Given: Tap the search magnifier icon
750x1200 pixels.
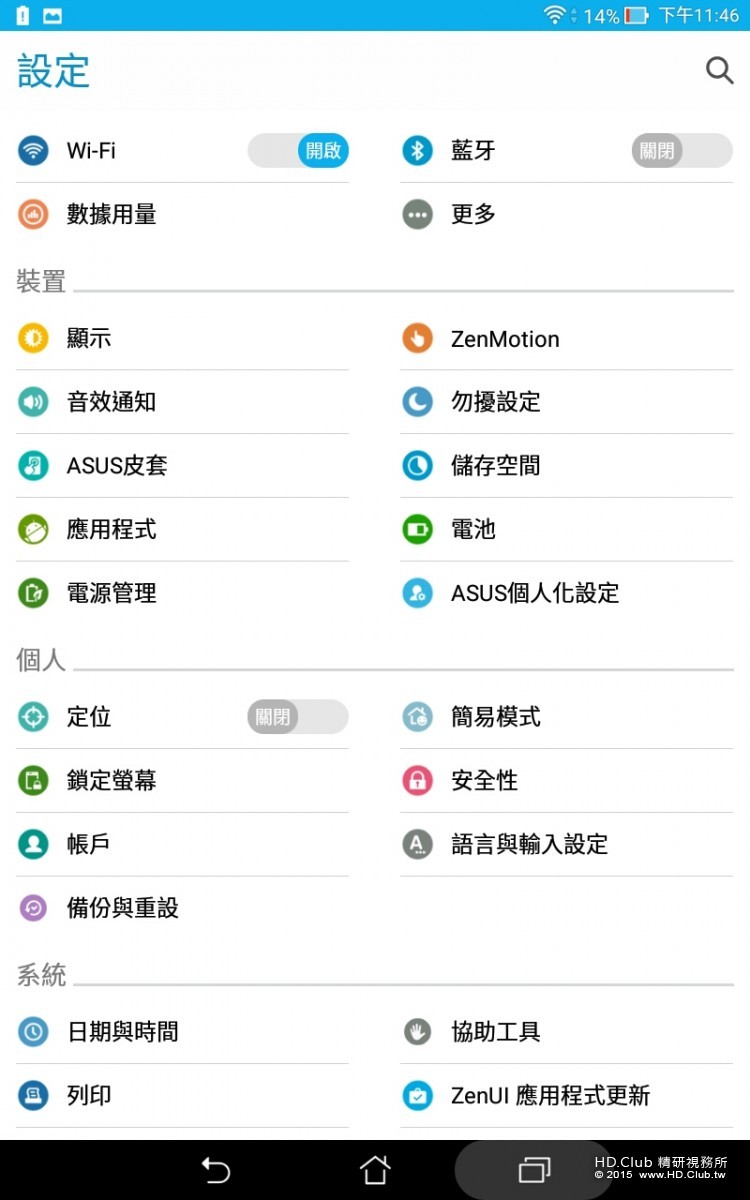Looking at the screenshot, I should (719, 70).
